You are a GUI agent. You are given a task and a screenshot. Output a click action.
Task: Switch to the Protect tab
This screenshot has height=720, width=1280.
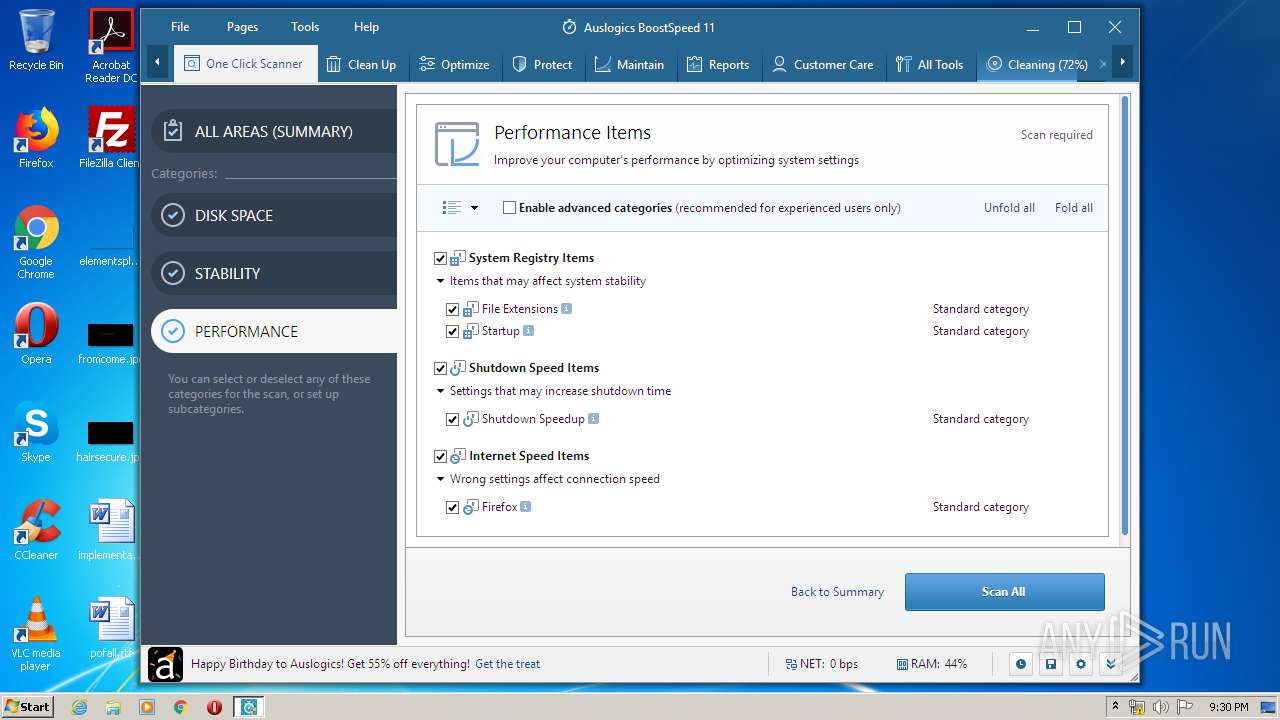click(542, 64)
